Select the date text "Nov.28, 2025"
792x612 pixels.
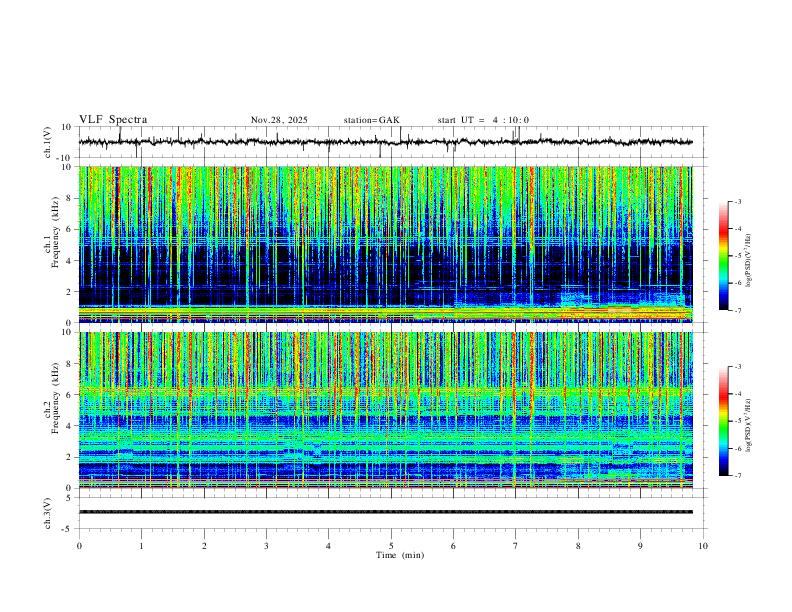tap(279, 120)
